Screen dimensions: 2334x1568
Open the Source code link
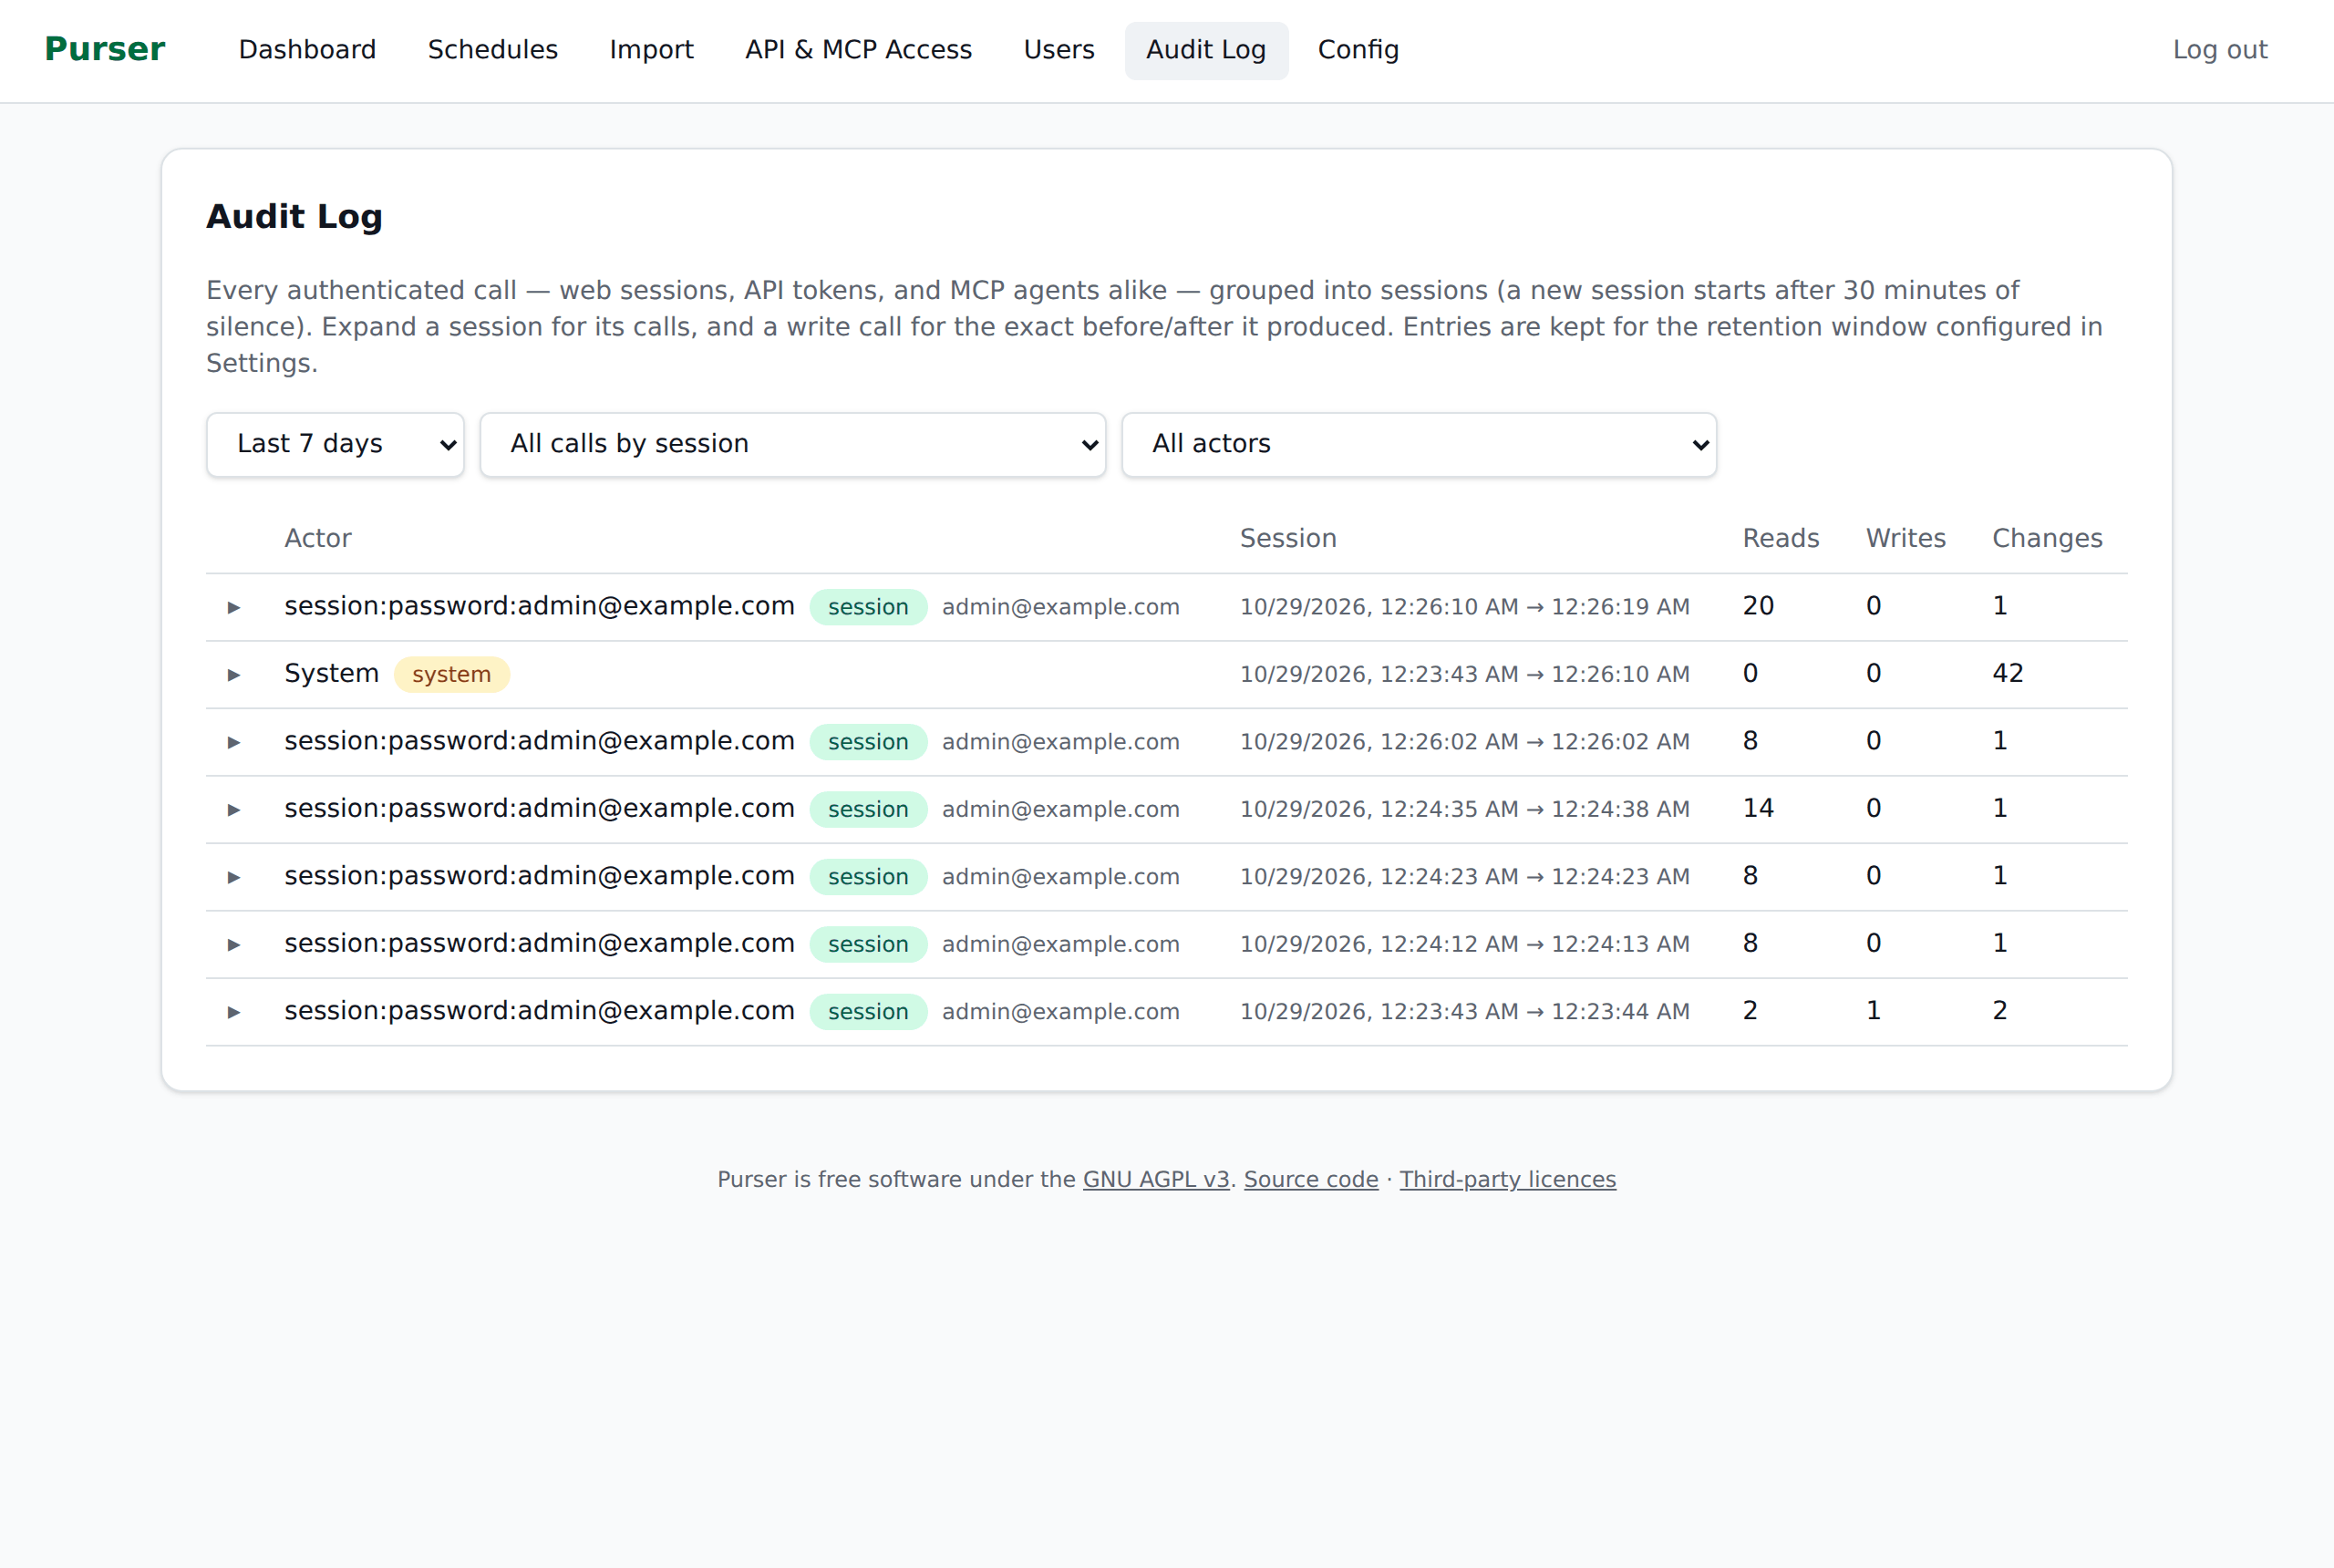click(x=1311, y=1179)
